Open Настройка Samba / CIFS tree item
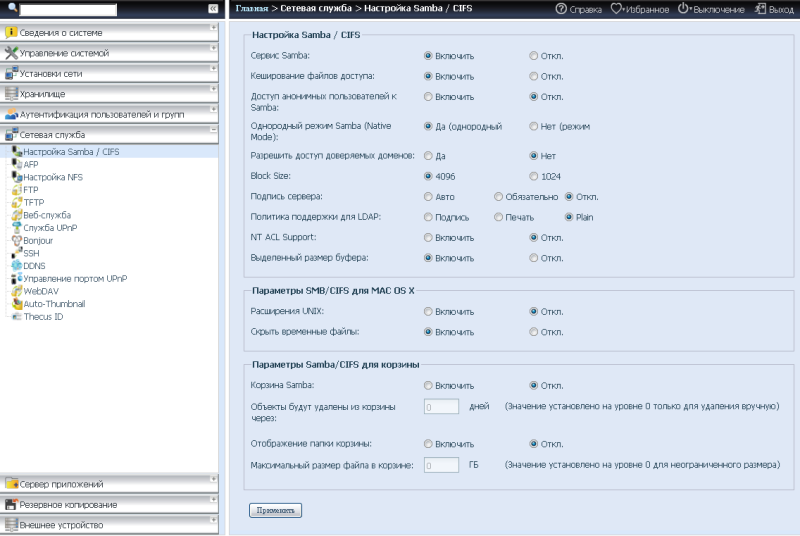Screen dimensions: 800x536 (x=71, y=151)
